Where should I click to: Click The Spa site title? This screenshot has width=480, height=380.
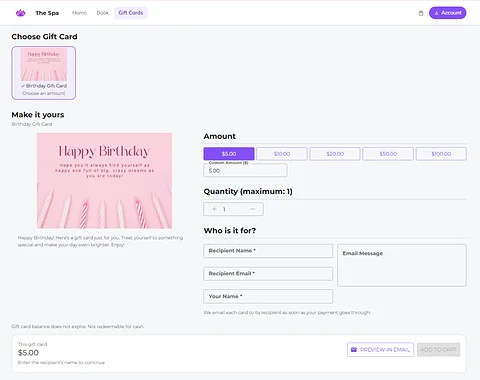point(47,13)
